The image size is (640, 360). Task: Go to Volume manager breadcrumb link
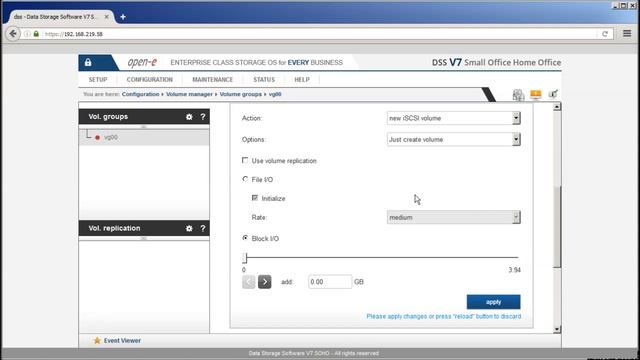coord(189,94)
